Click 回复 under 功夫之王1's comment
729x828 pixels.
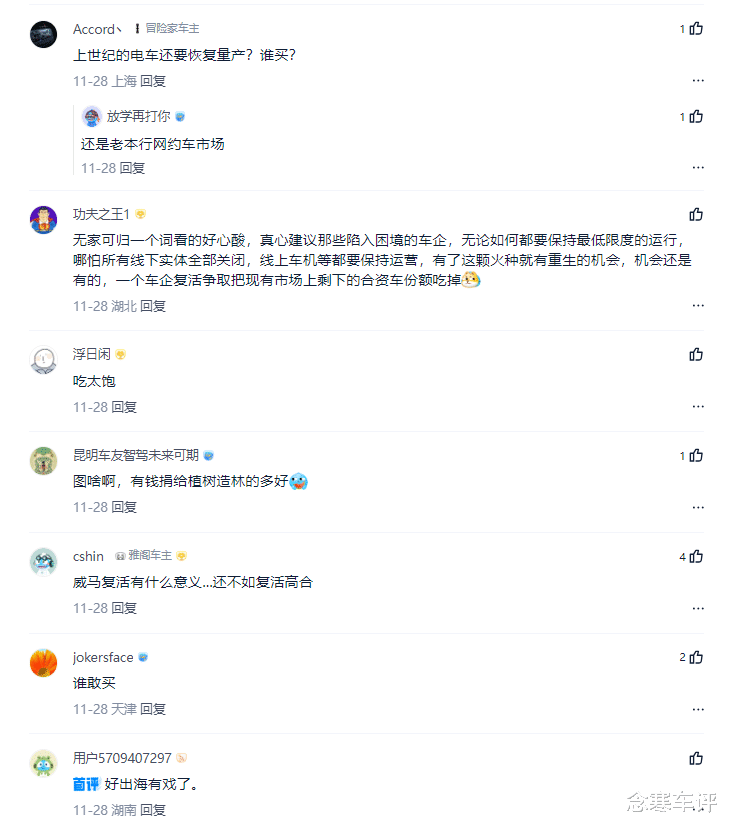153,306
